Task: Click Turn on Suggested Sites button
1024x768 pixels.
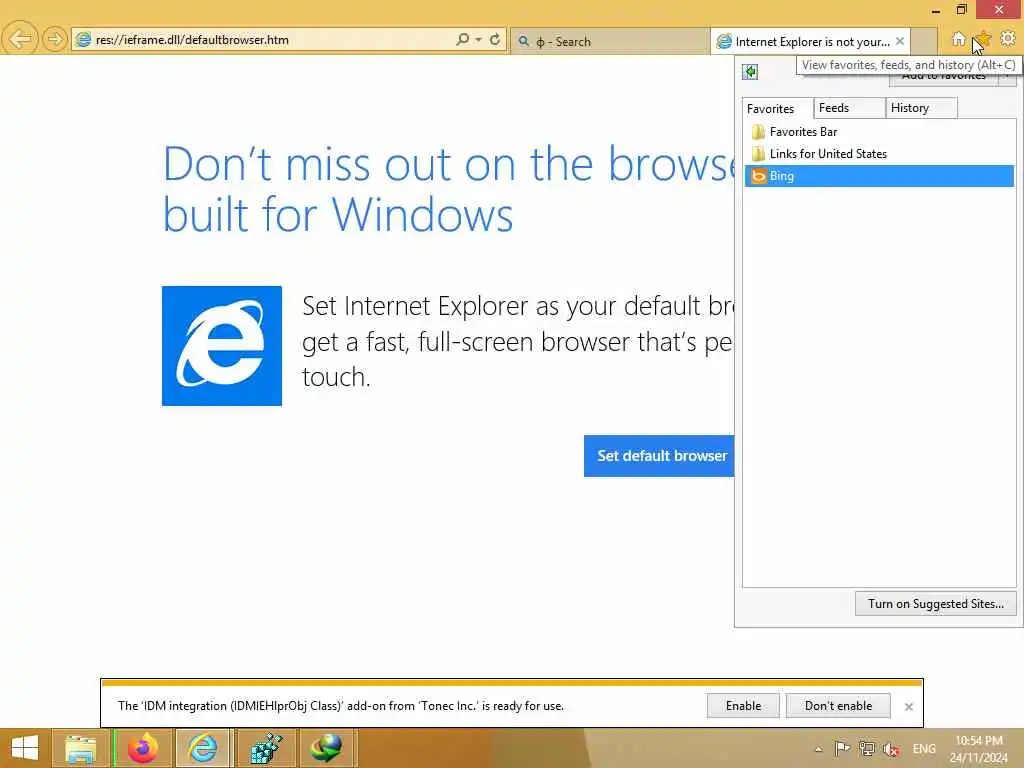Action: pos(936,604)
